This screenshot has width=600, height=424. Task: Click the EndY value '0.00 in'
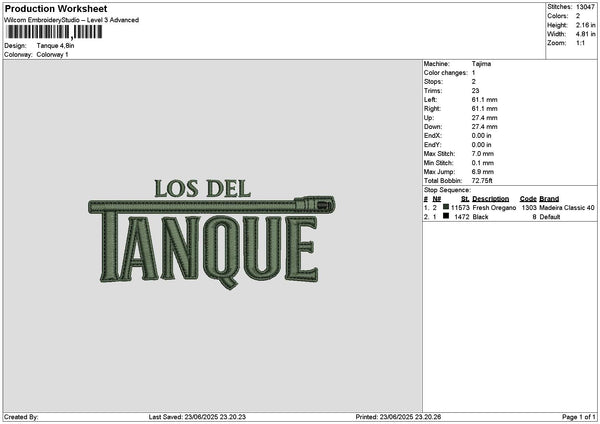(x=482, y=145)
